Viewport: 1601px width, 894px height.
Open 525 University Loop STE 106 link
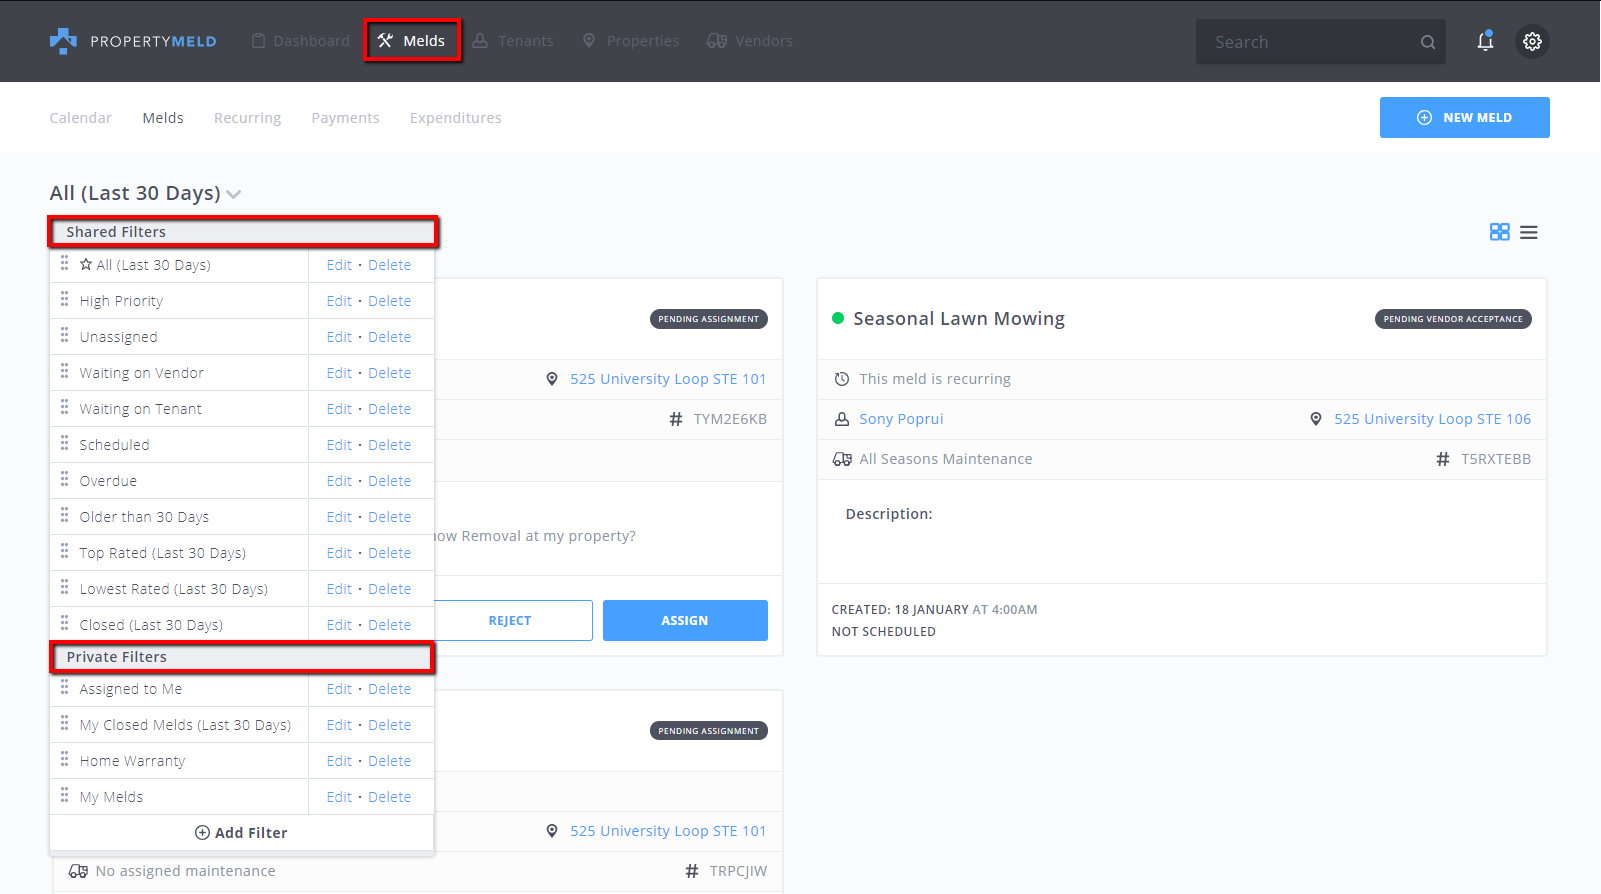pos(1432,419)
